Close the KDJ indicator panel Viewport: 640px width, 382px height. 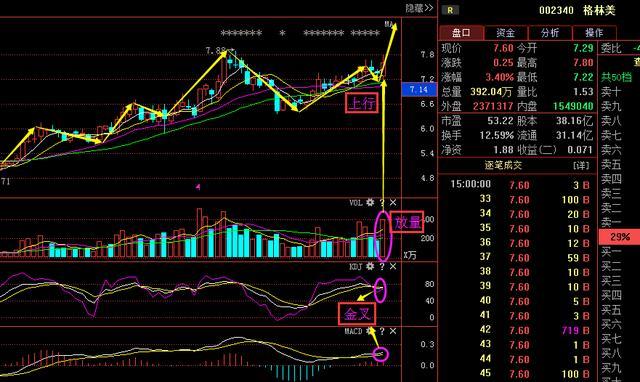click(x=393, y=267)
